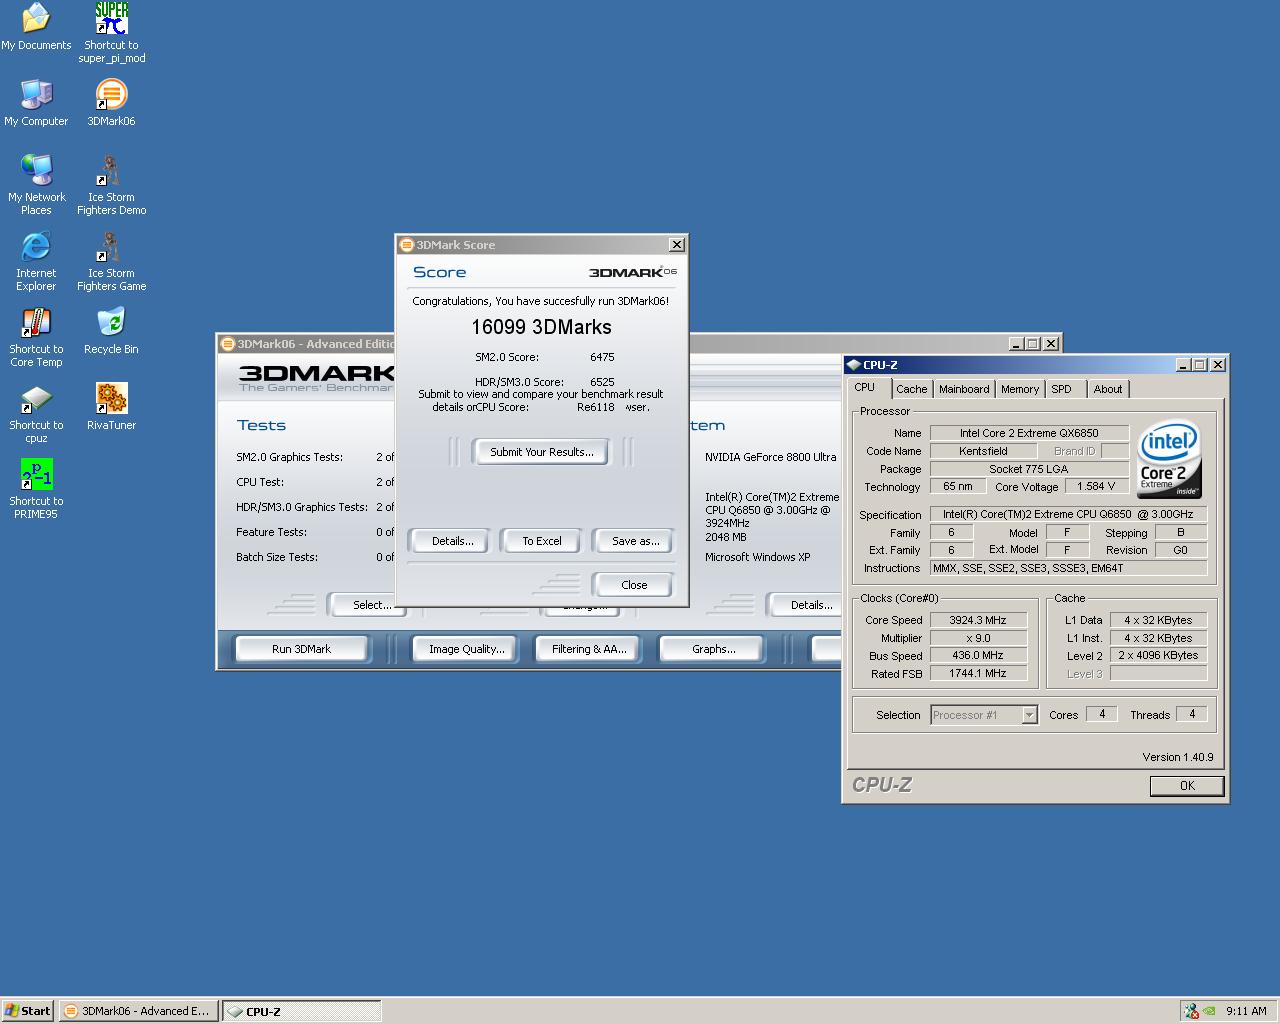Open Internet Explorer desktop icon

click(x=36, y=261)
